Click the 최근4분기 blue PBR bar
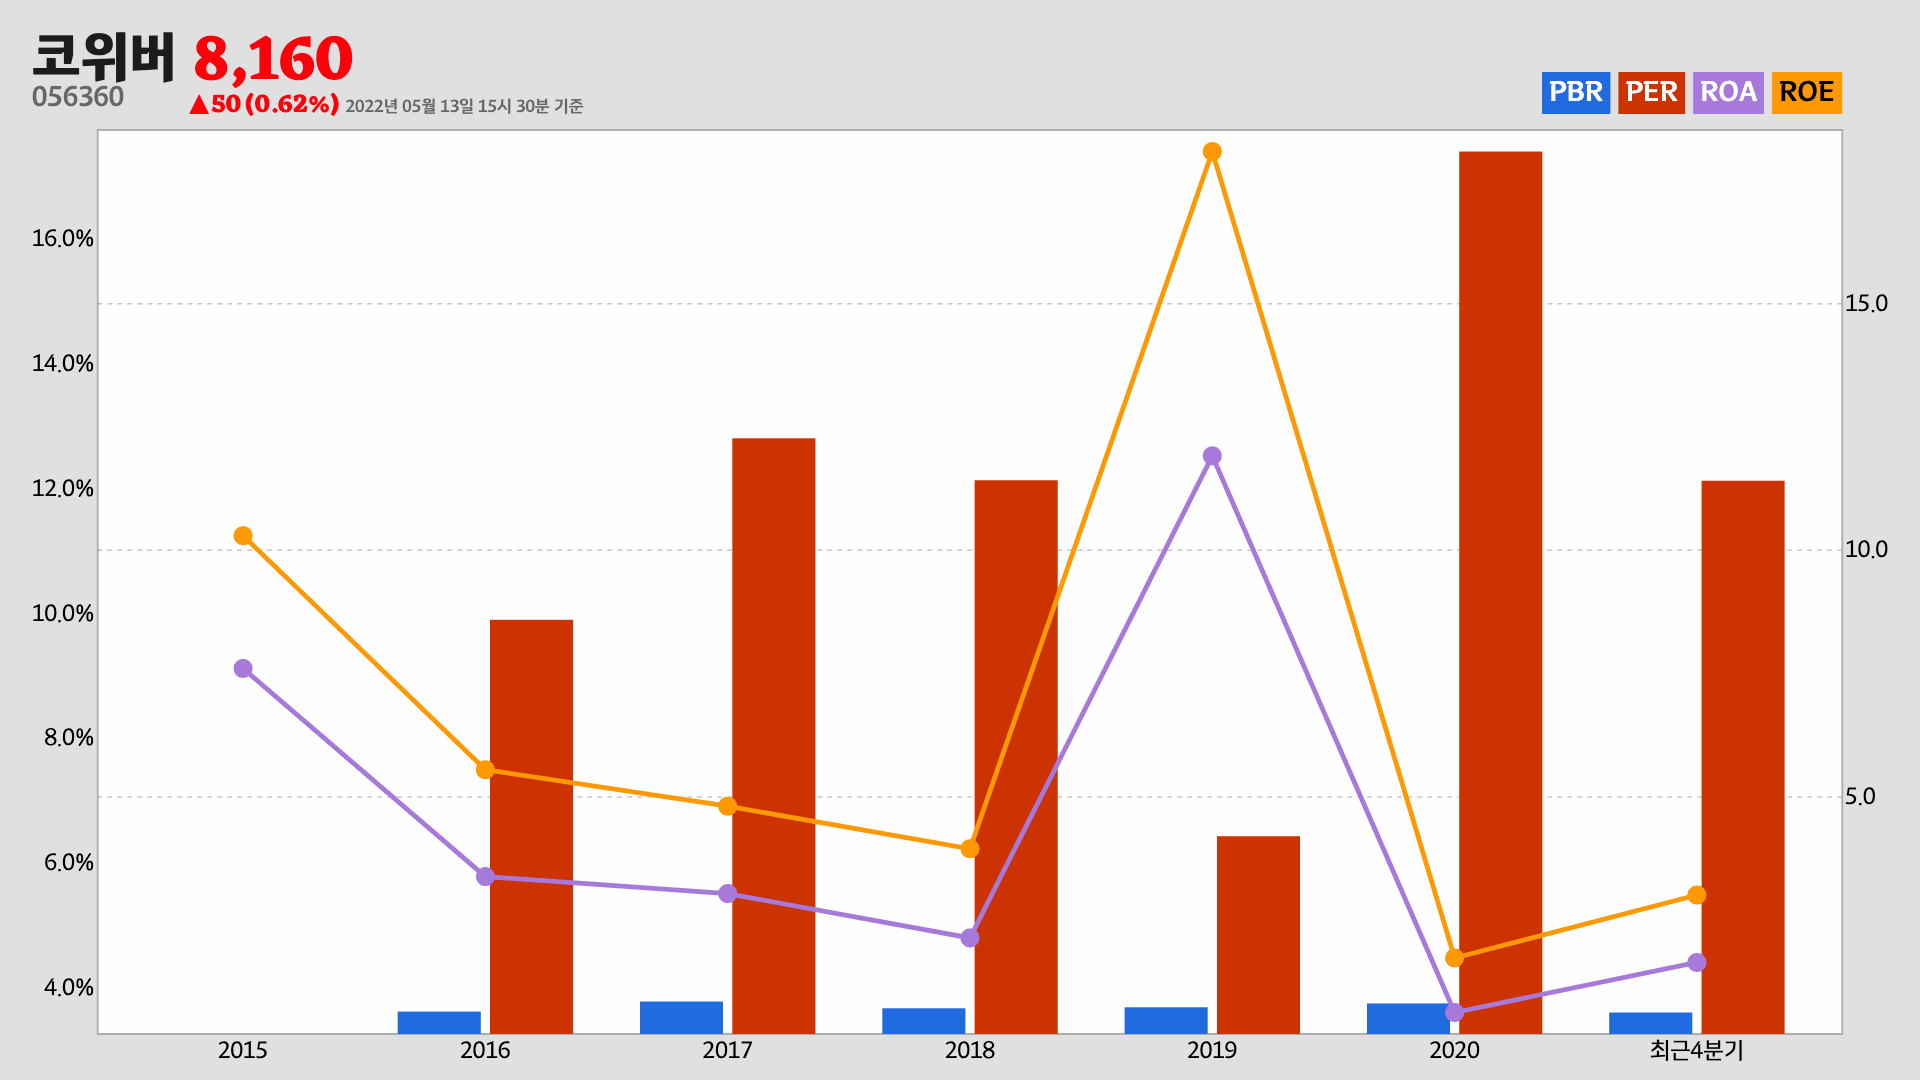Viewport: 1920px width, 1080px height. [x=1651, y=1023]
